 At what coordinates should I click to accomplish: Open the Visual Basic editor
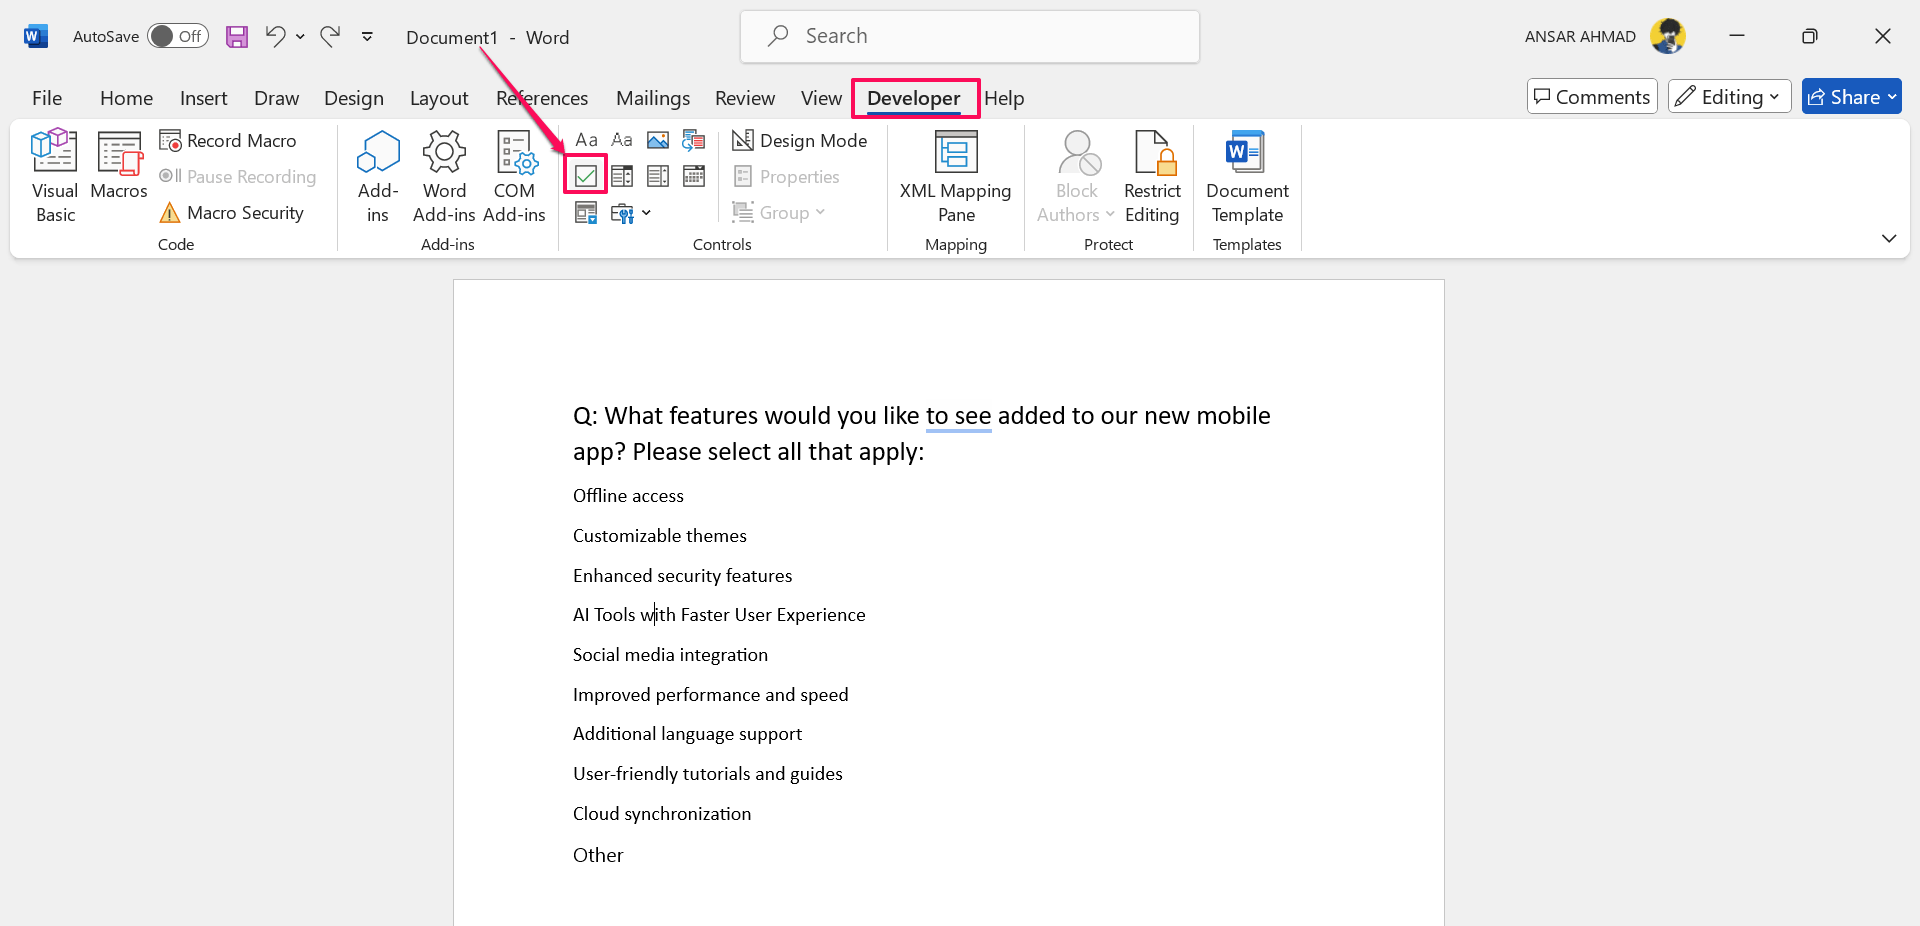point(54,176)
